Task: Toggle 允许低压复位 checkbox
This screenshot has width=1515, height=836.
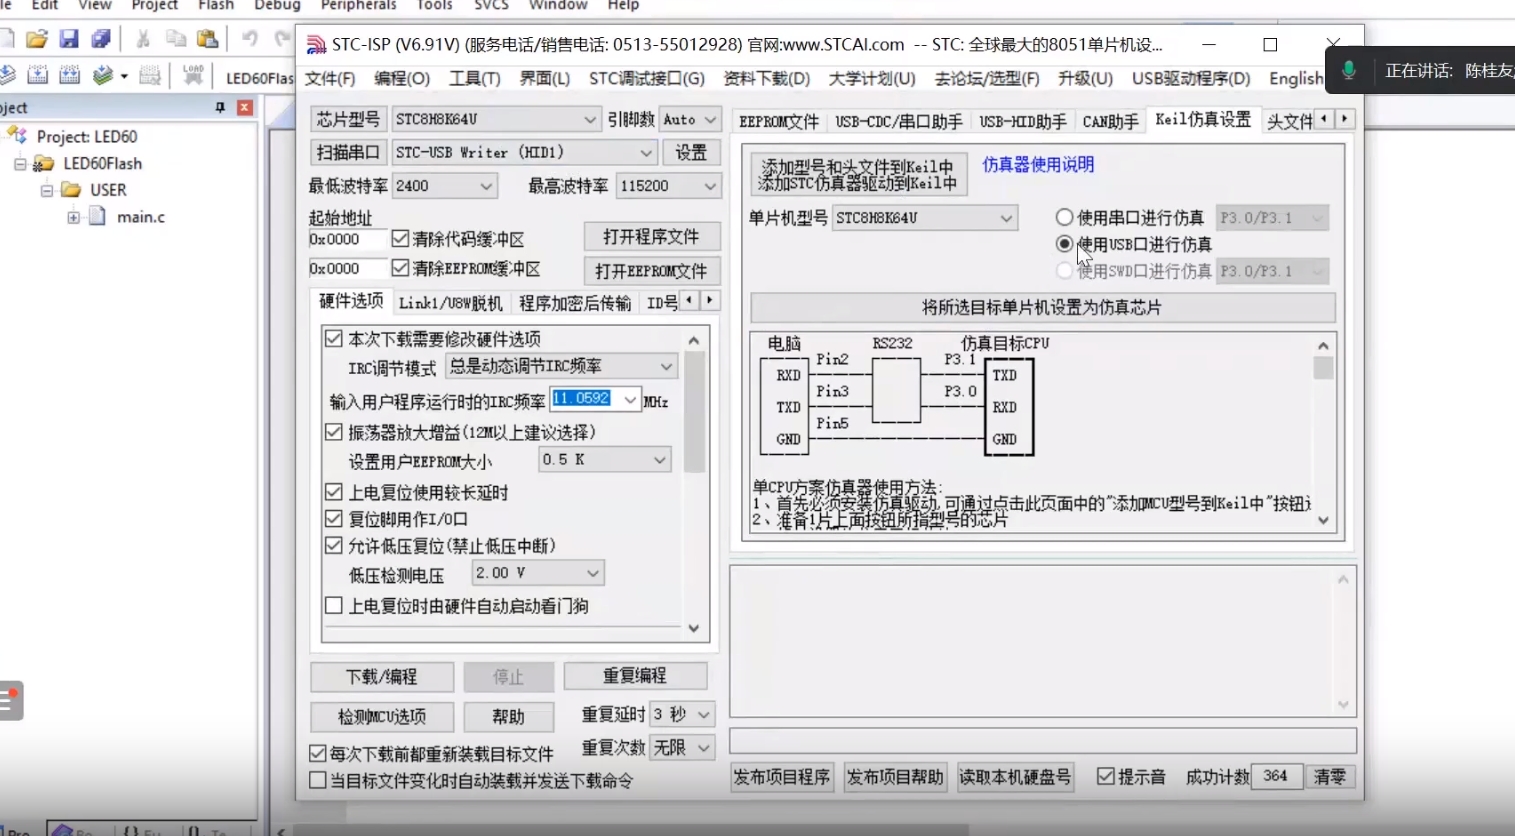Action: 334,546
